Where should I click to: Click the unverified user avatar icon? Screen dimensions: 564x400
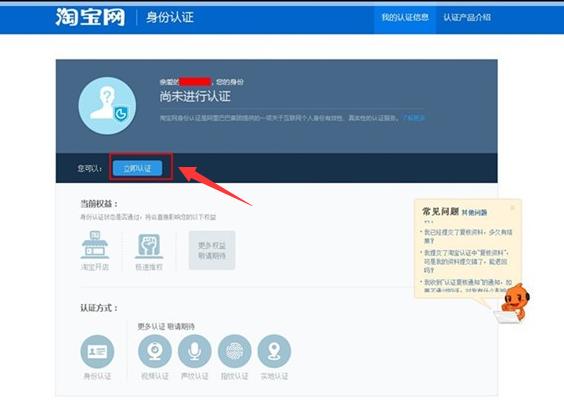(x=107, y=106)
